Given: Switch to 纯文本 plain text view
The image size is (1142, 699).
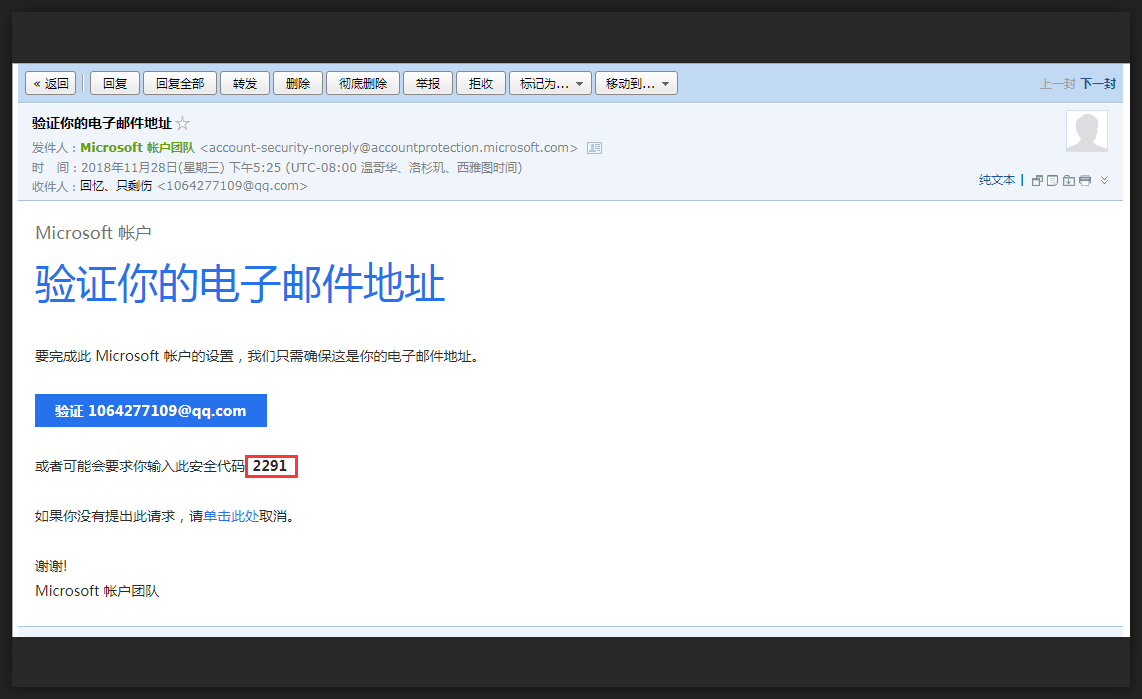Looking at the screenshot, I should coord(996,180).
